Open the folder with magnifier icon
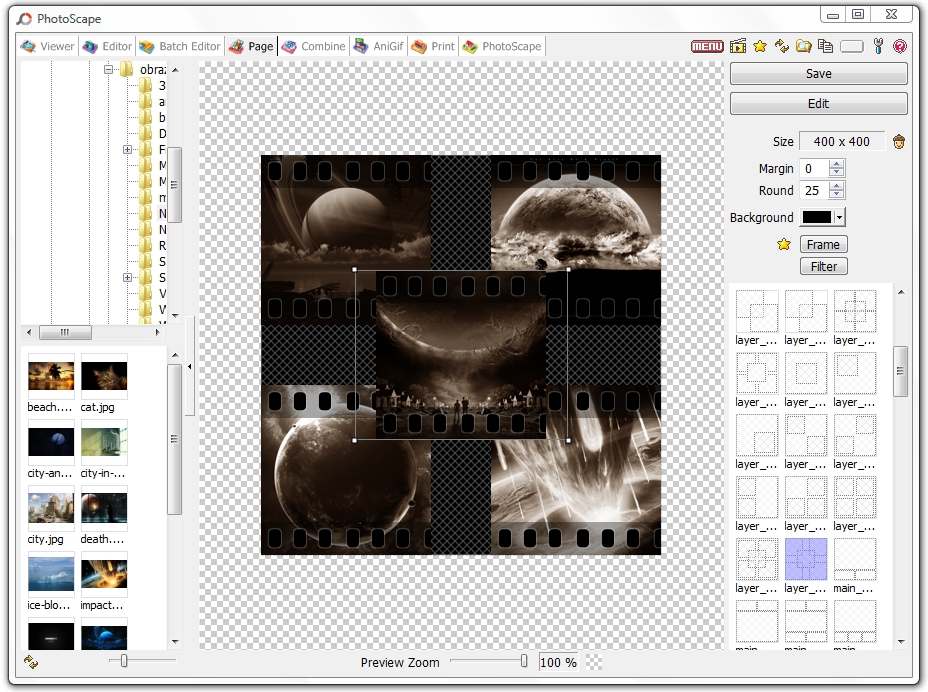Image resolution: width=928 pixels, height=692 pixels. (803, 46)
